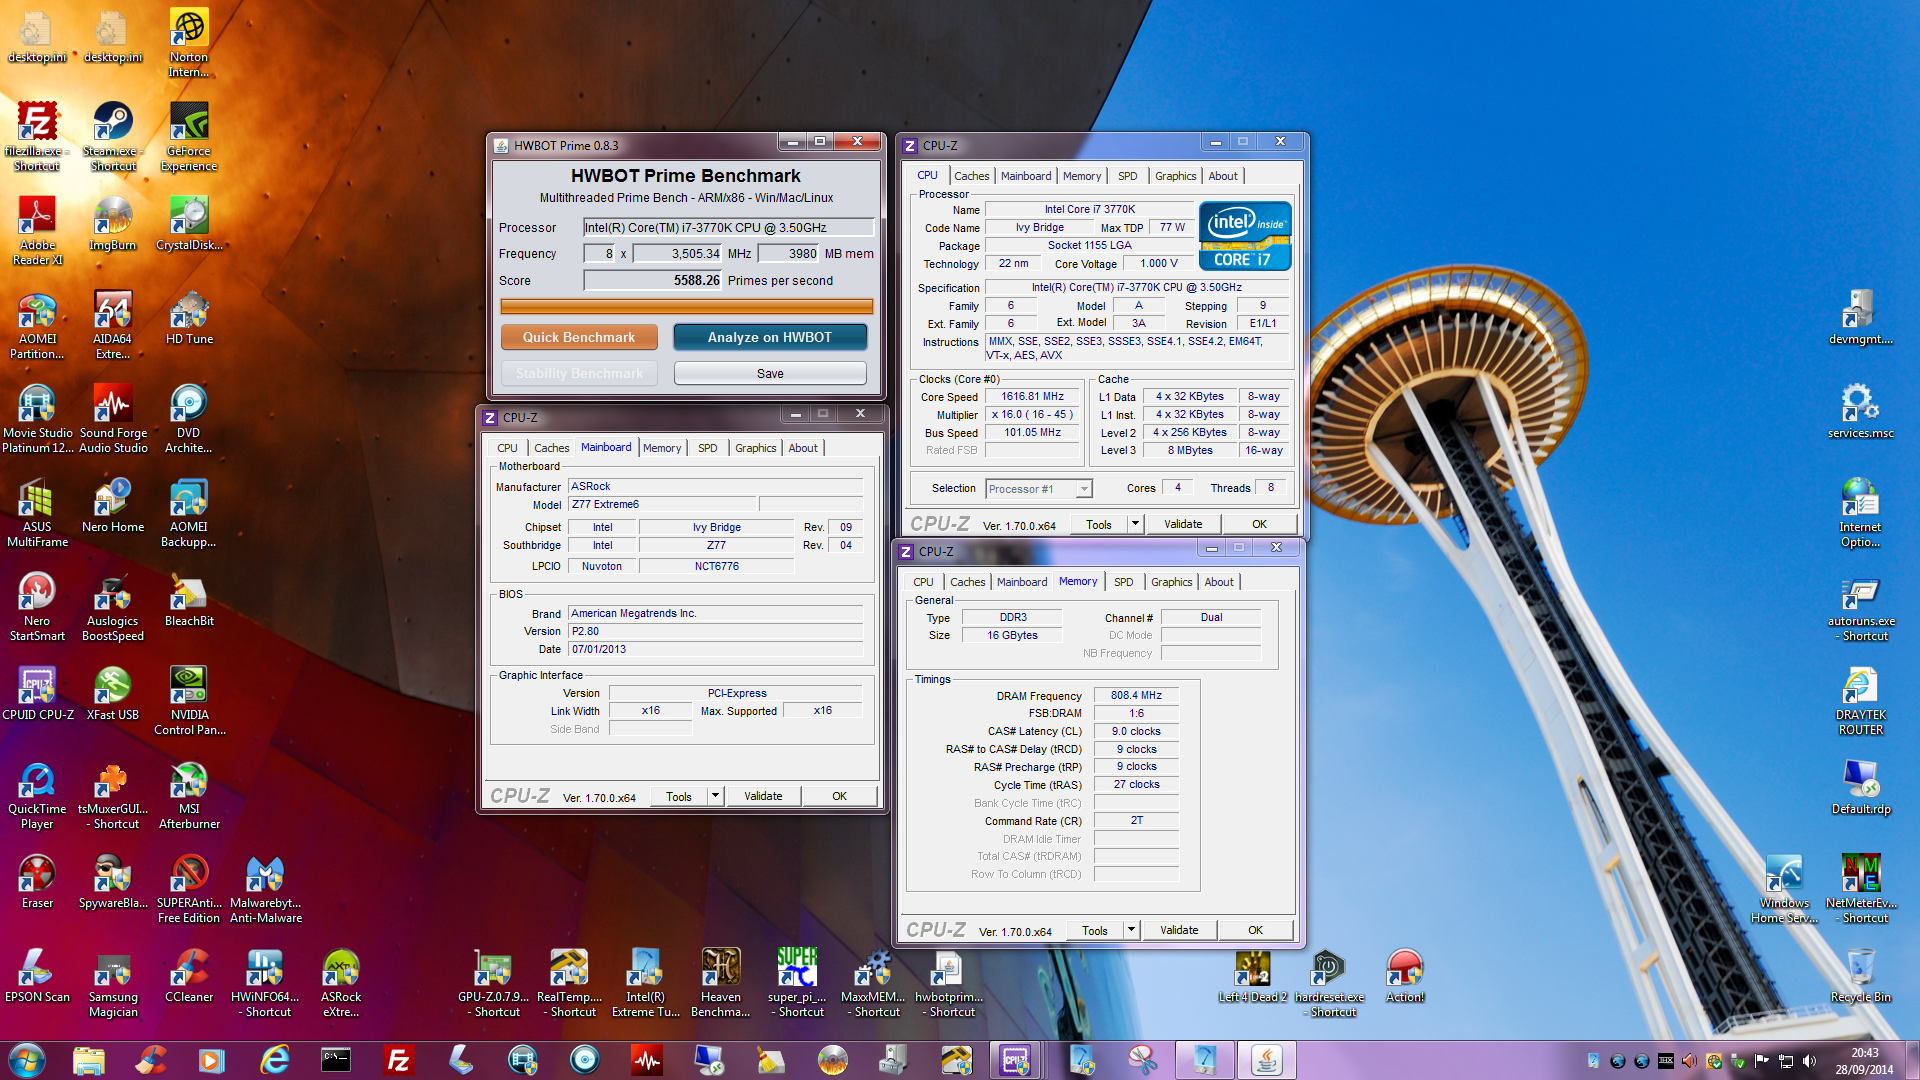Click the volume icon in system tray
The image size is (1920, 1080).
(x=1809, y=1061)
